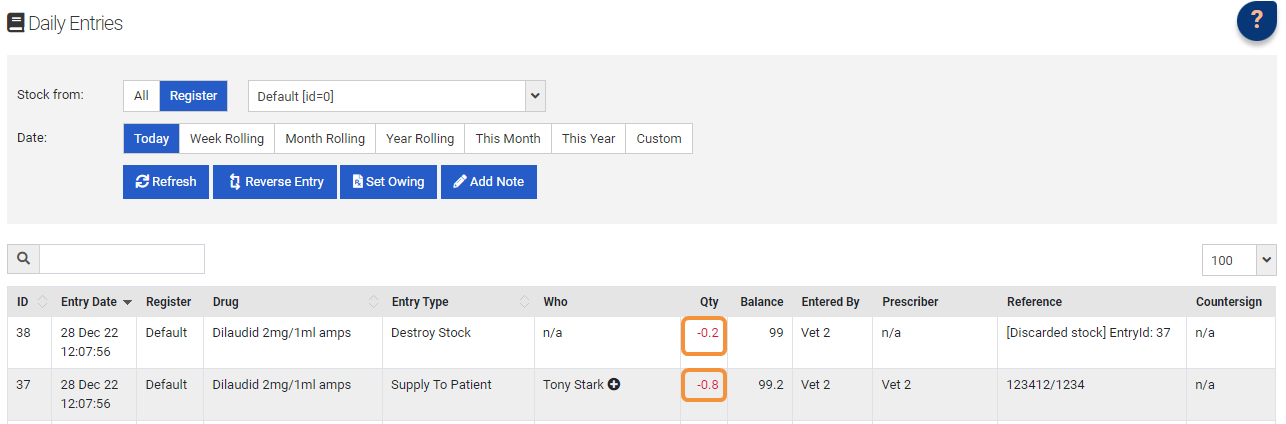Viewport: 1286px width, 424px height.
Task: Select the Register stock toggle
Action: 193,96
